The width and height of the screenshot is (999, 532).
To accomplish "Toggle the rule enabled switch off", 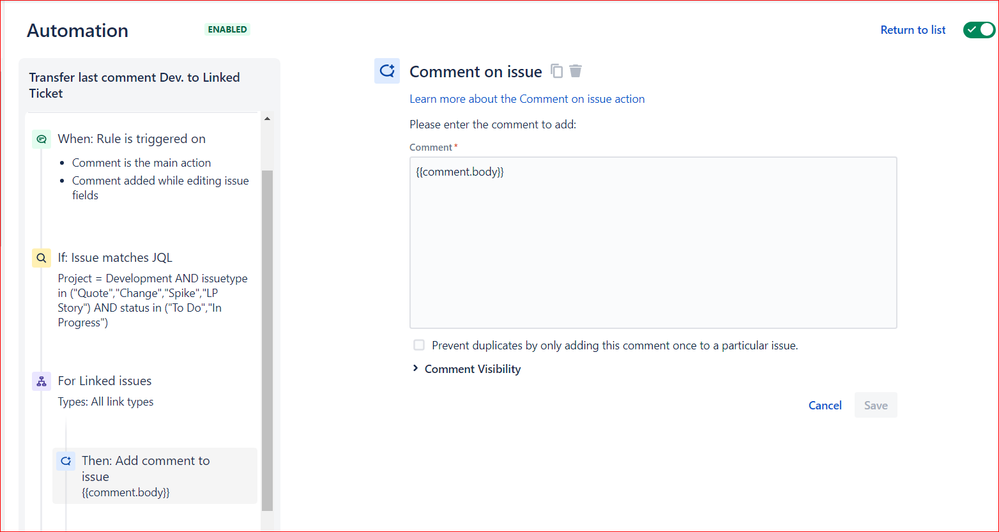I will [x=978, y=30].
